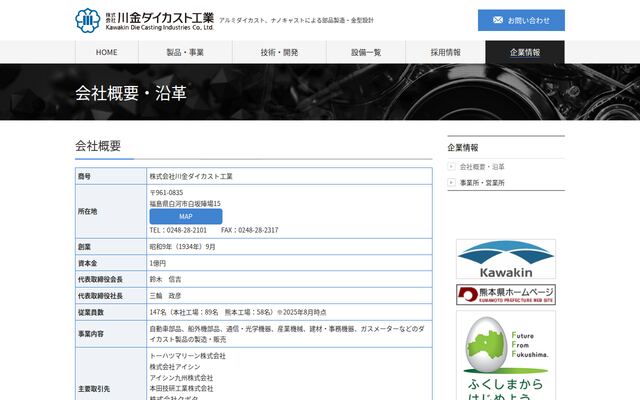Click the chairman name 鈴木 信吉
640x400 pixels.
click(x=165, y=280)
